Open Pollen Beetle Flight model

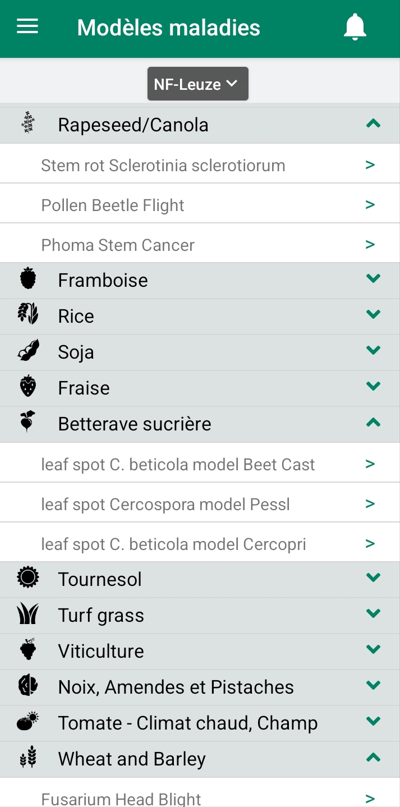(200, 205)
